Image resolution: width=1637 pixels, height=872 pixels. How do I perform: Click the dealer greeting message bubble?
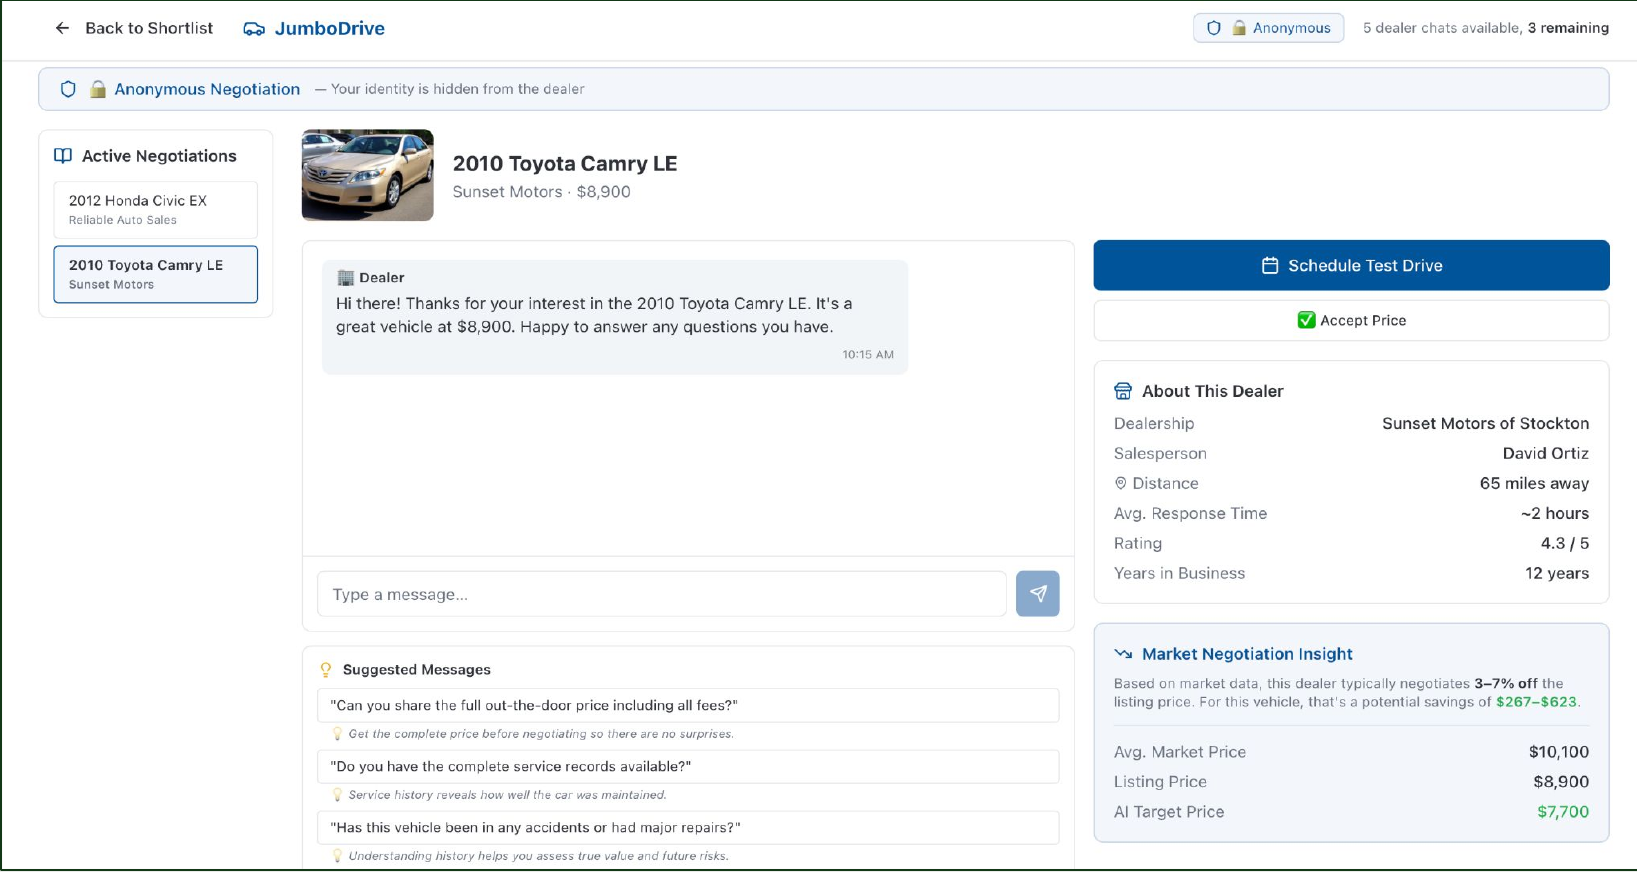[615, 317]
